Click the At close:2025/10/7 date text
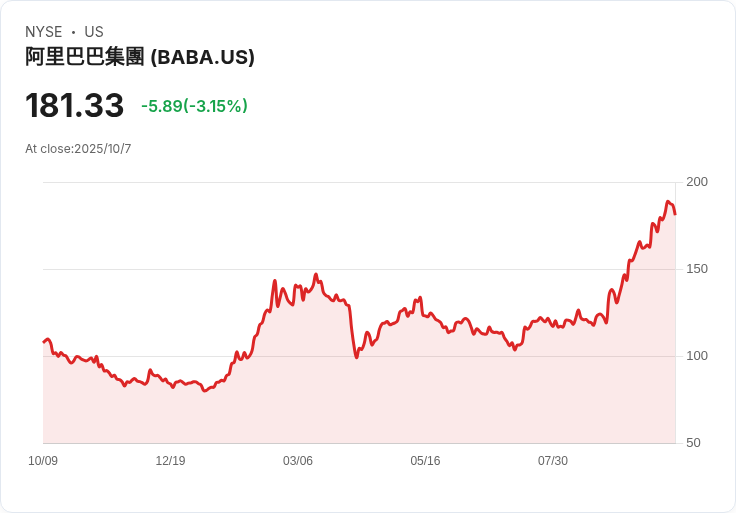This screenshot has height=513, width=736. pos(78,149)
